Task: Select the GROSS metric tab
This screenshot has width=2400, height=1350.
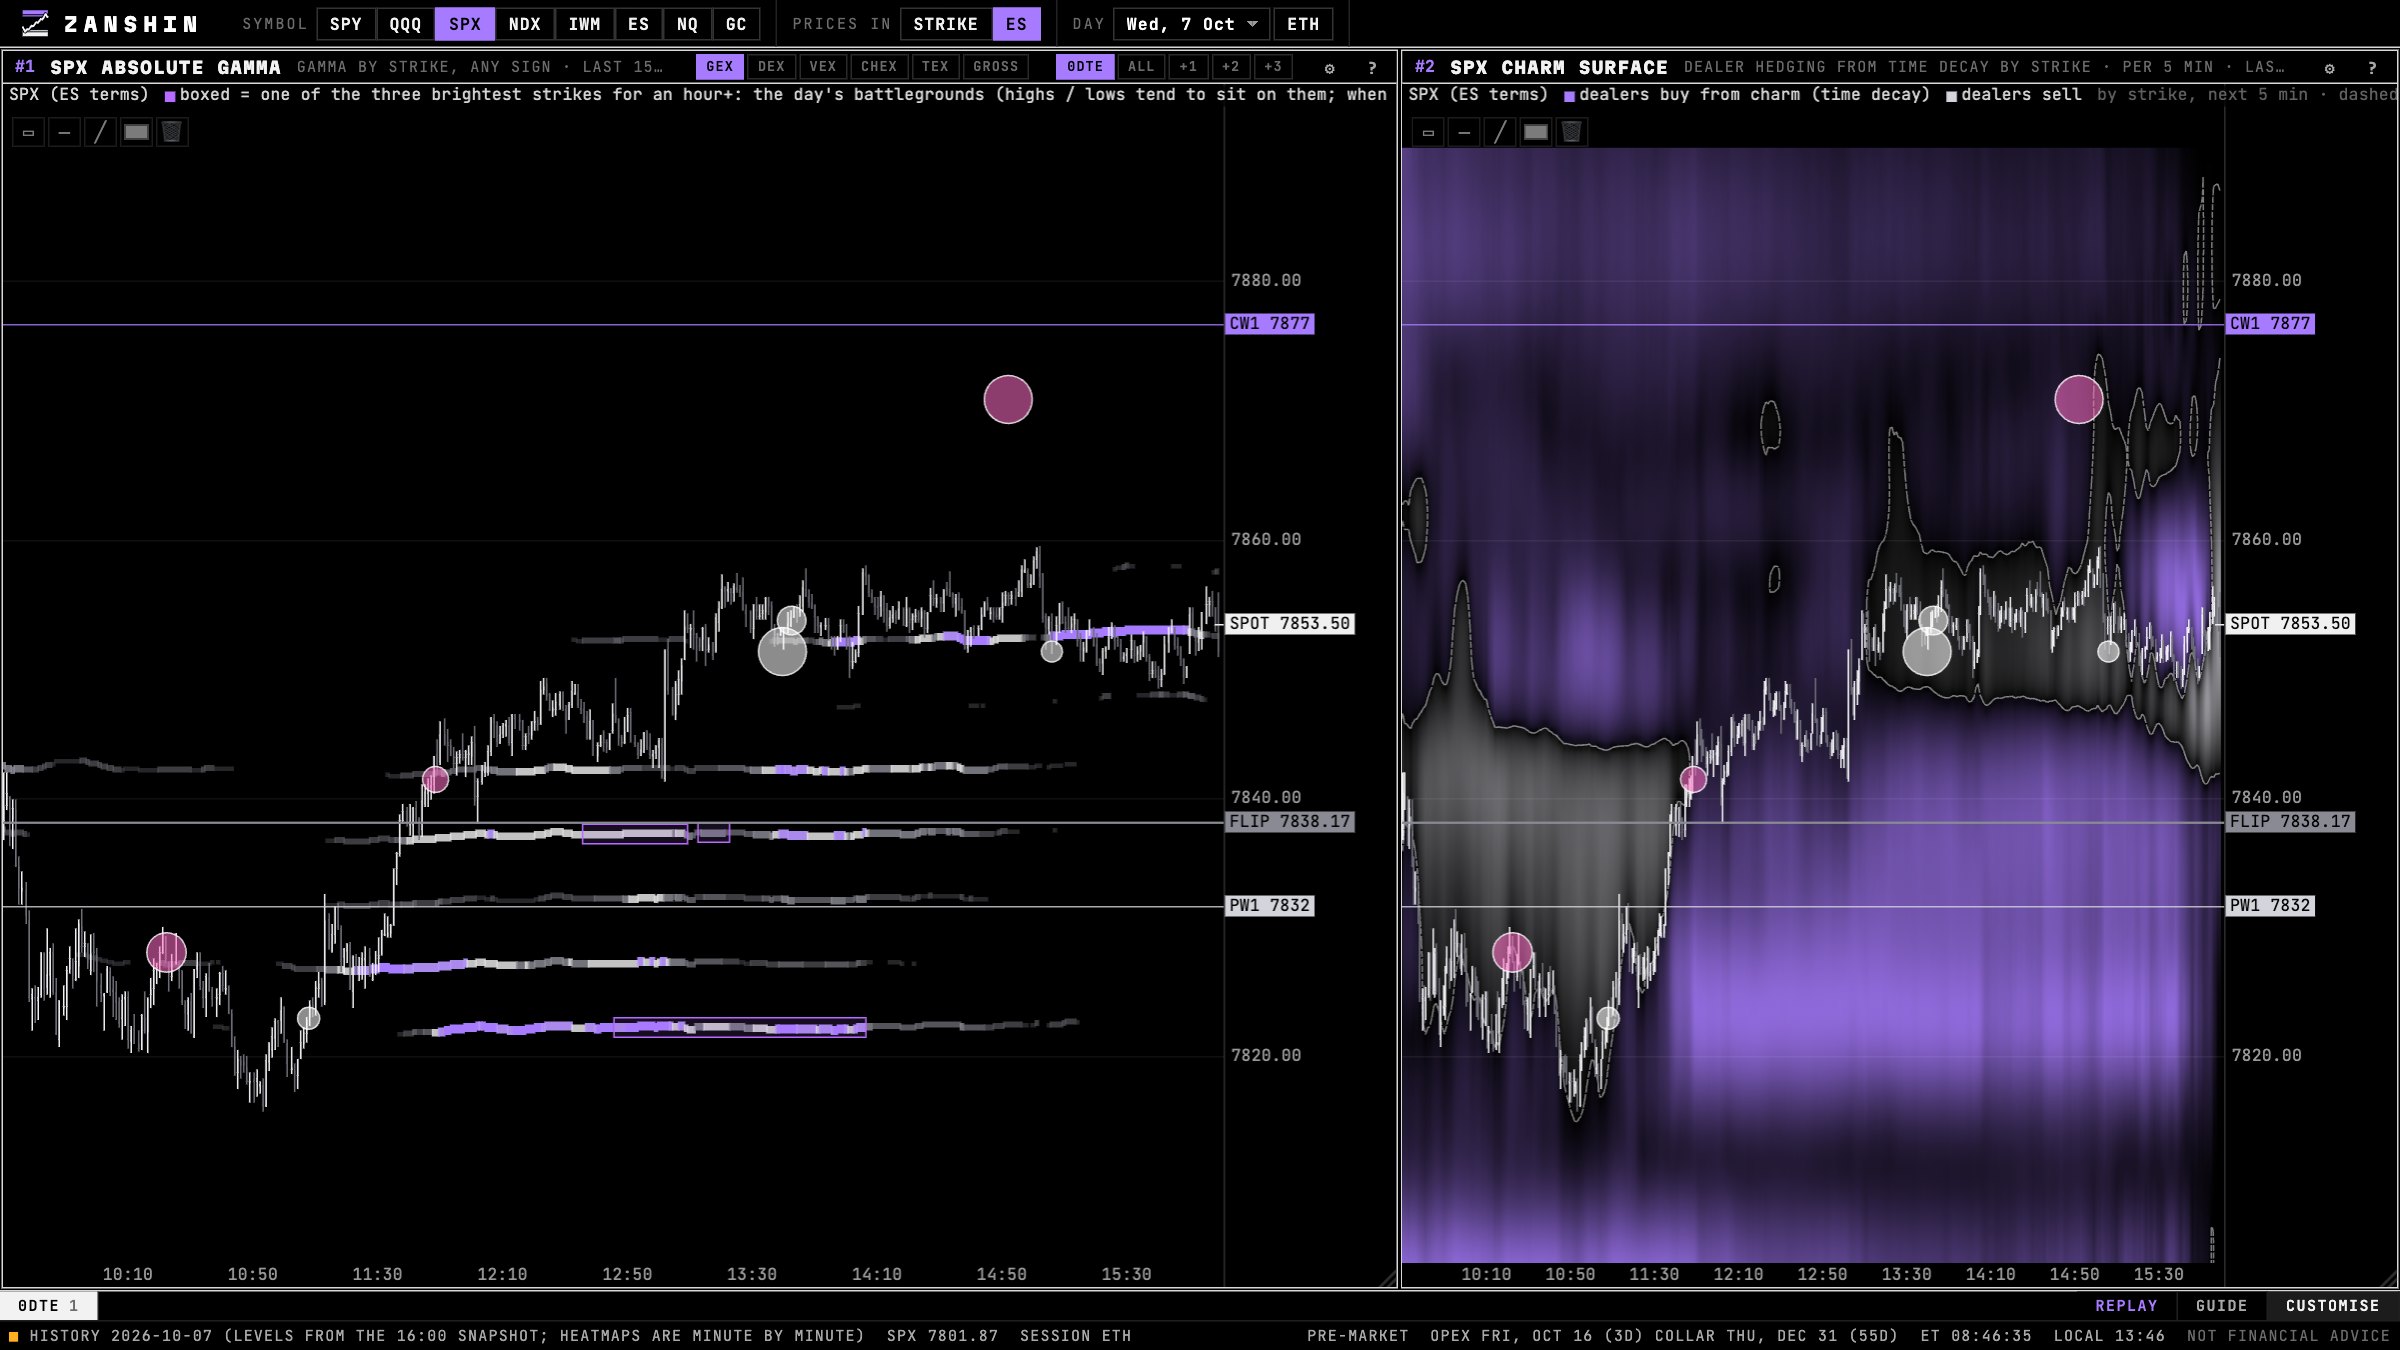Action: [x=995, y=67]
